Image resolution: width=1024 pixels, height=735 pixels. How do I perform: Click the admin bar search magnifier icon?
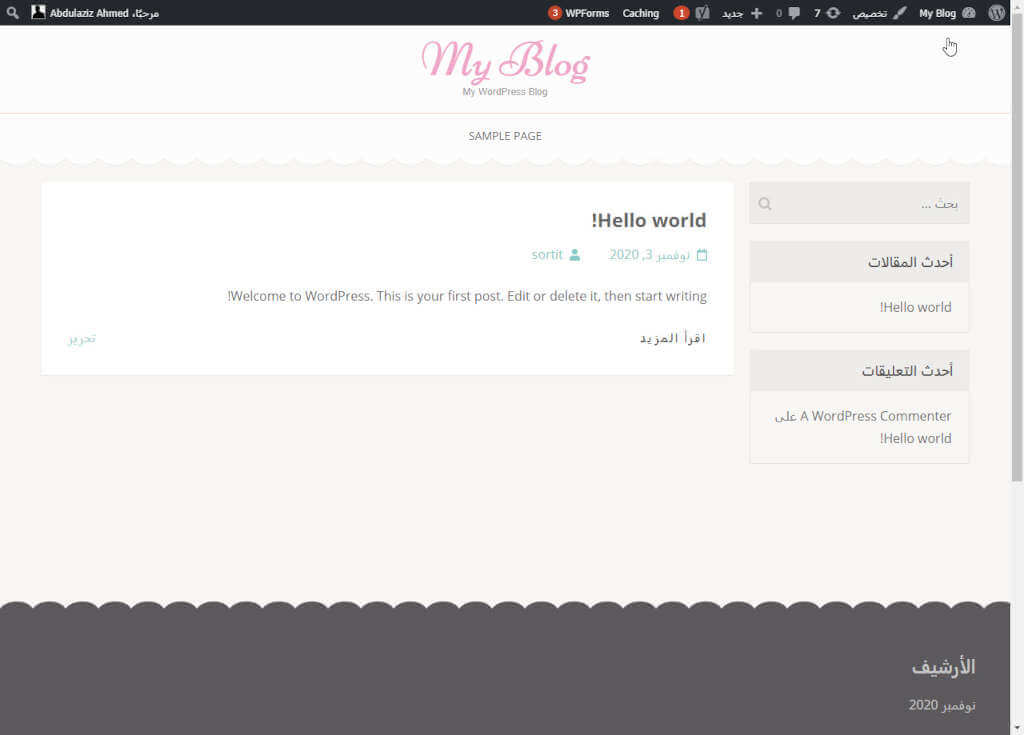click(x=12, y=12)
